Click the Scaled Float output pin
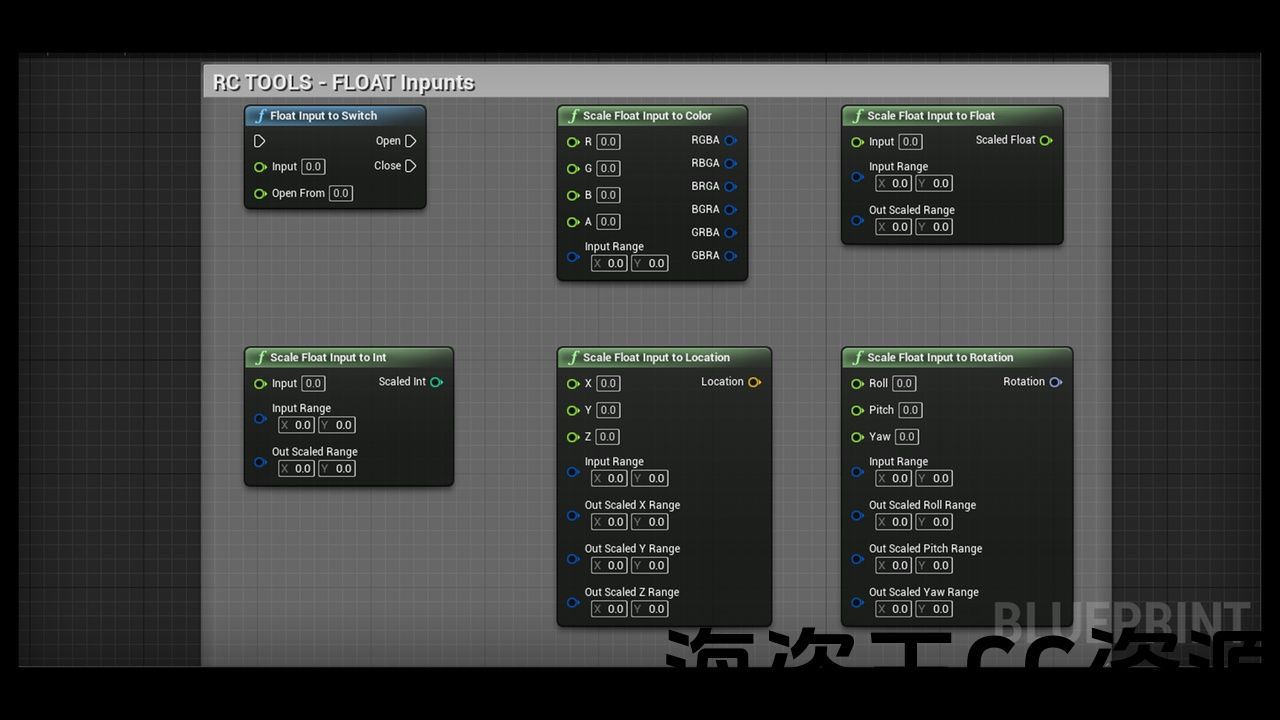Screen dimensions: 1280x720 1046,141
